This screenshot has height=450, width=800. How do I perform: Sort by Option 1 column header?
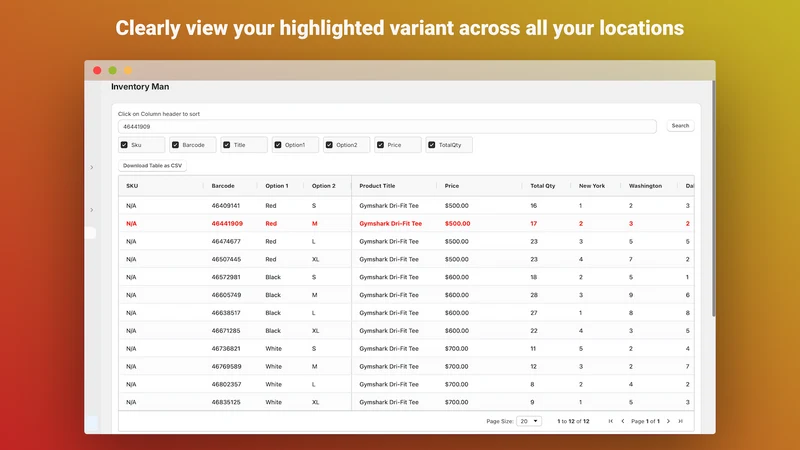277,186
